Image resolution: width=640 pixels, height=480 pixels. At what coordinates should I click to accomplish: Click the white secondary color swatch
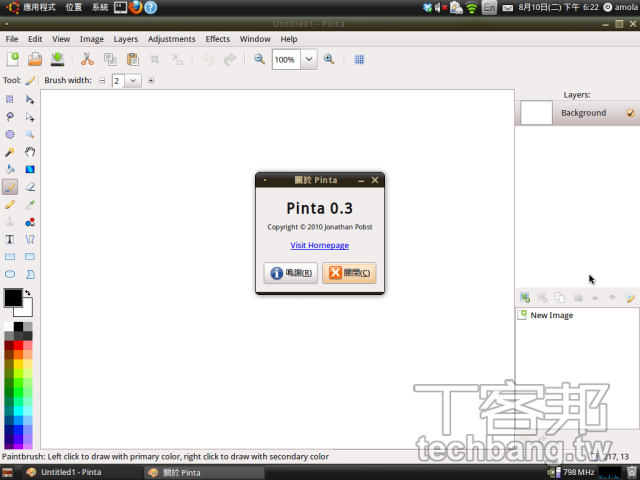click(x=27, y=311)
